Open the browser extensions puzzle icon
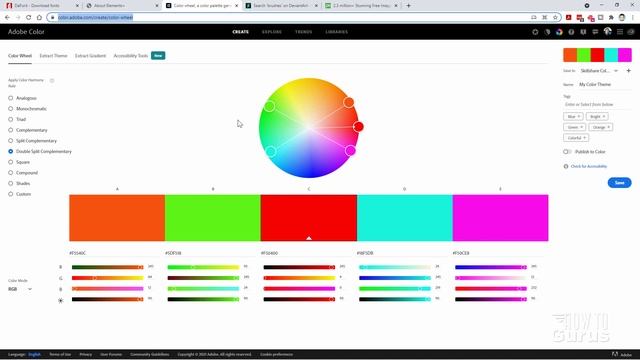Screen dimensions: 640x360 point(611,18)
